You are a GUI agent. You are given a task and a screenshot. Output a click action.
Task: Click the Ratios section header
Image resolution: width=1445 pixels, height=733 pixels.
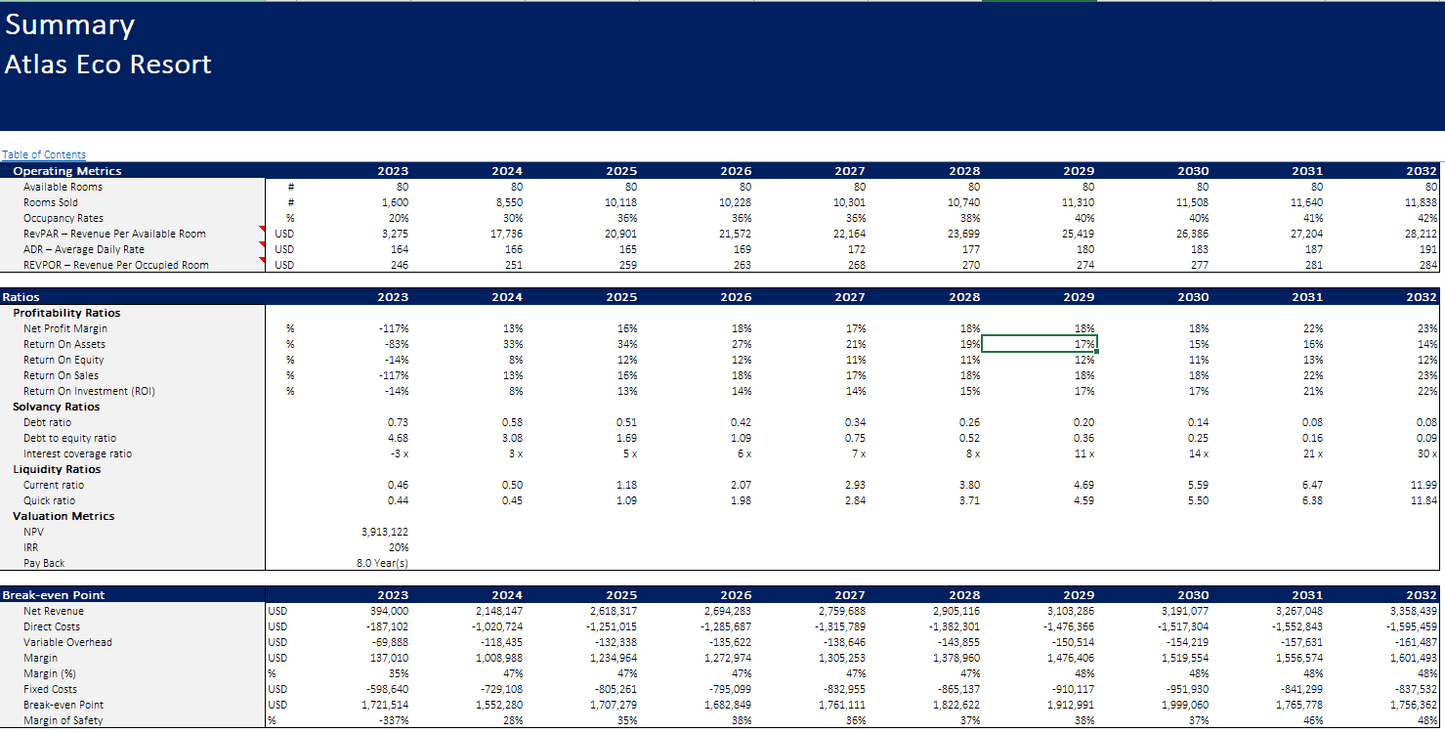point(21,297)
